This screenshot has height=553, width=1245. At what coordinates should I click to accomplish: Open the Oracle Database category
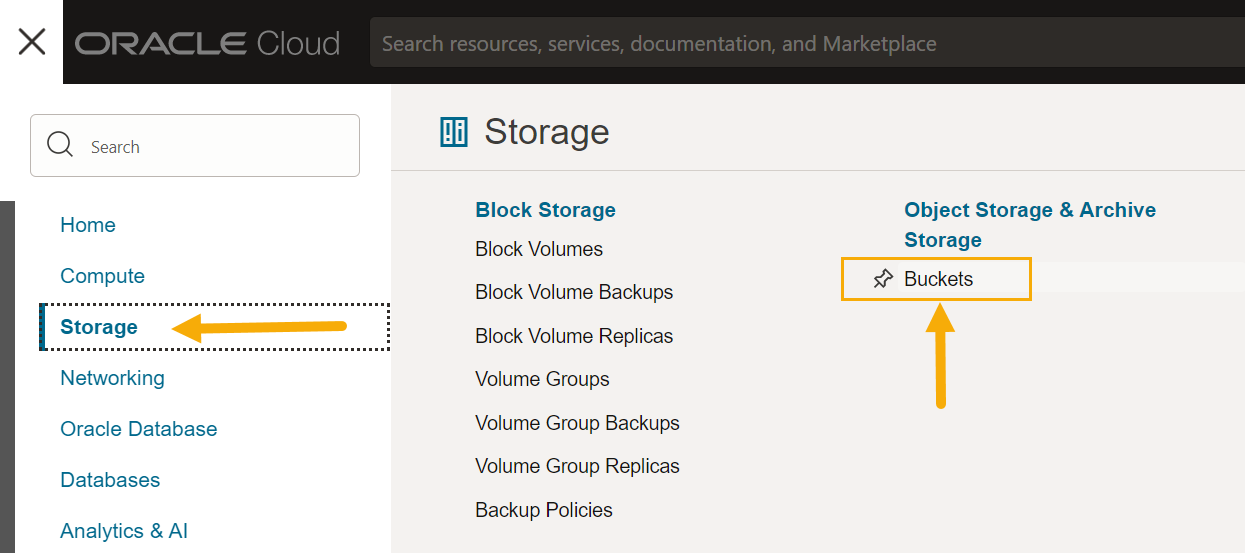coord(138,429)
